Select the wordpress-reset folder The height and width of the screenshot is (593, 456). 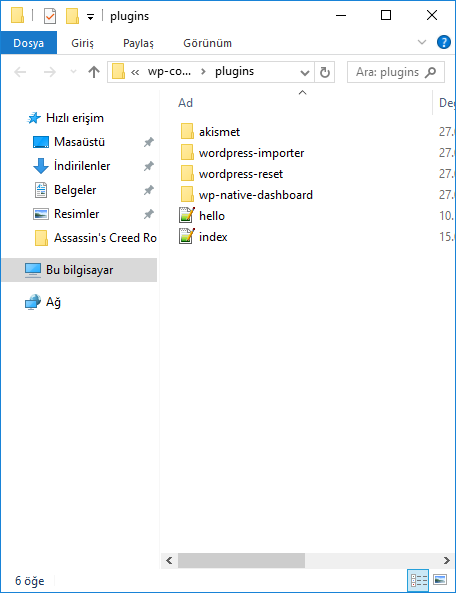pos(241,174)
